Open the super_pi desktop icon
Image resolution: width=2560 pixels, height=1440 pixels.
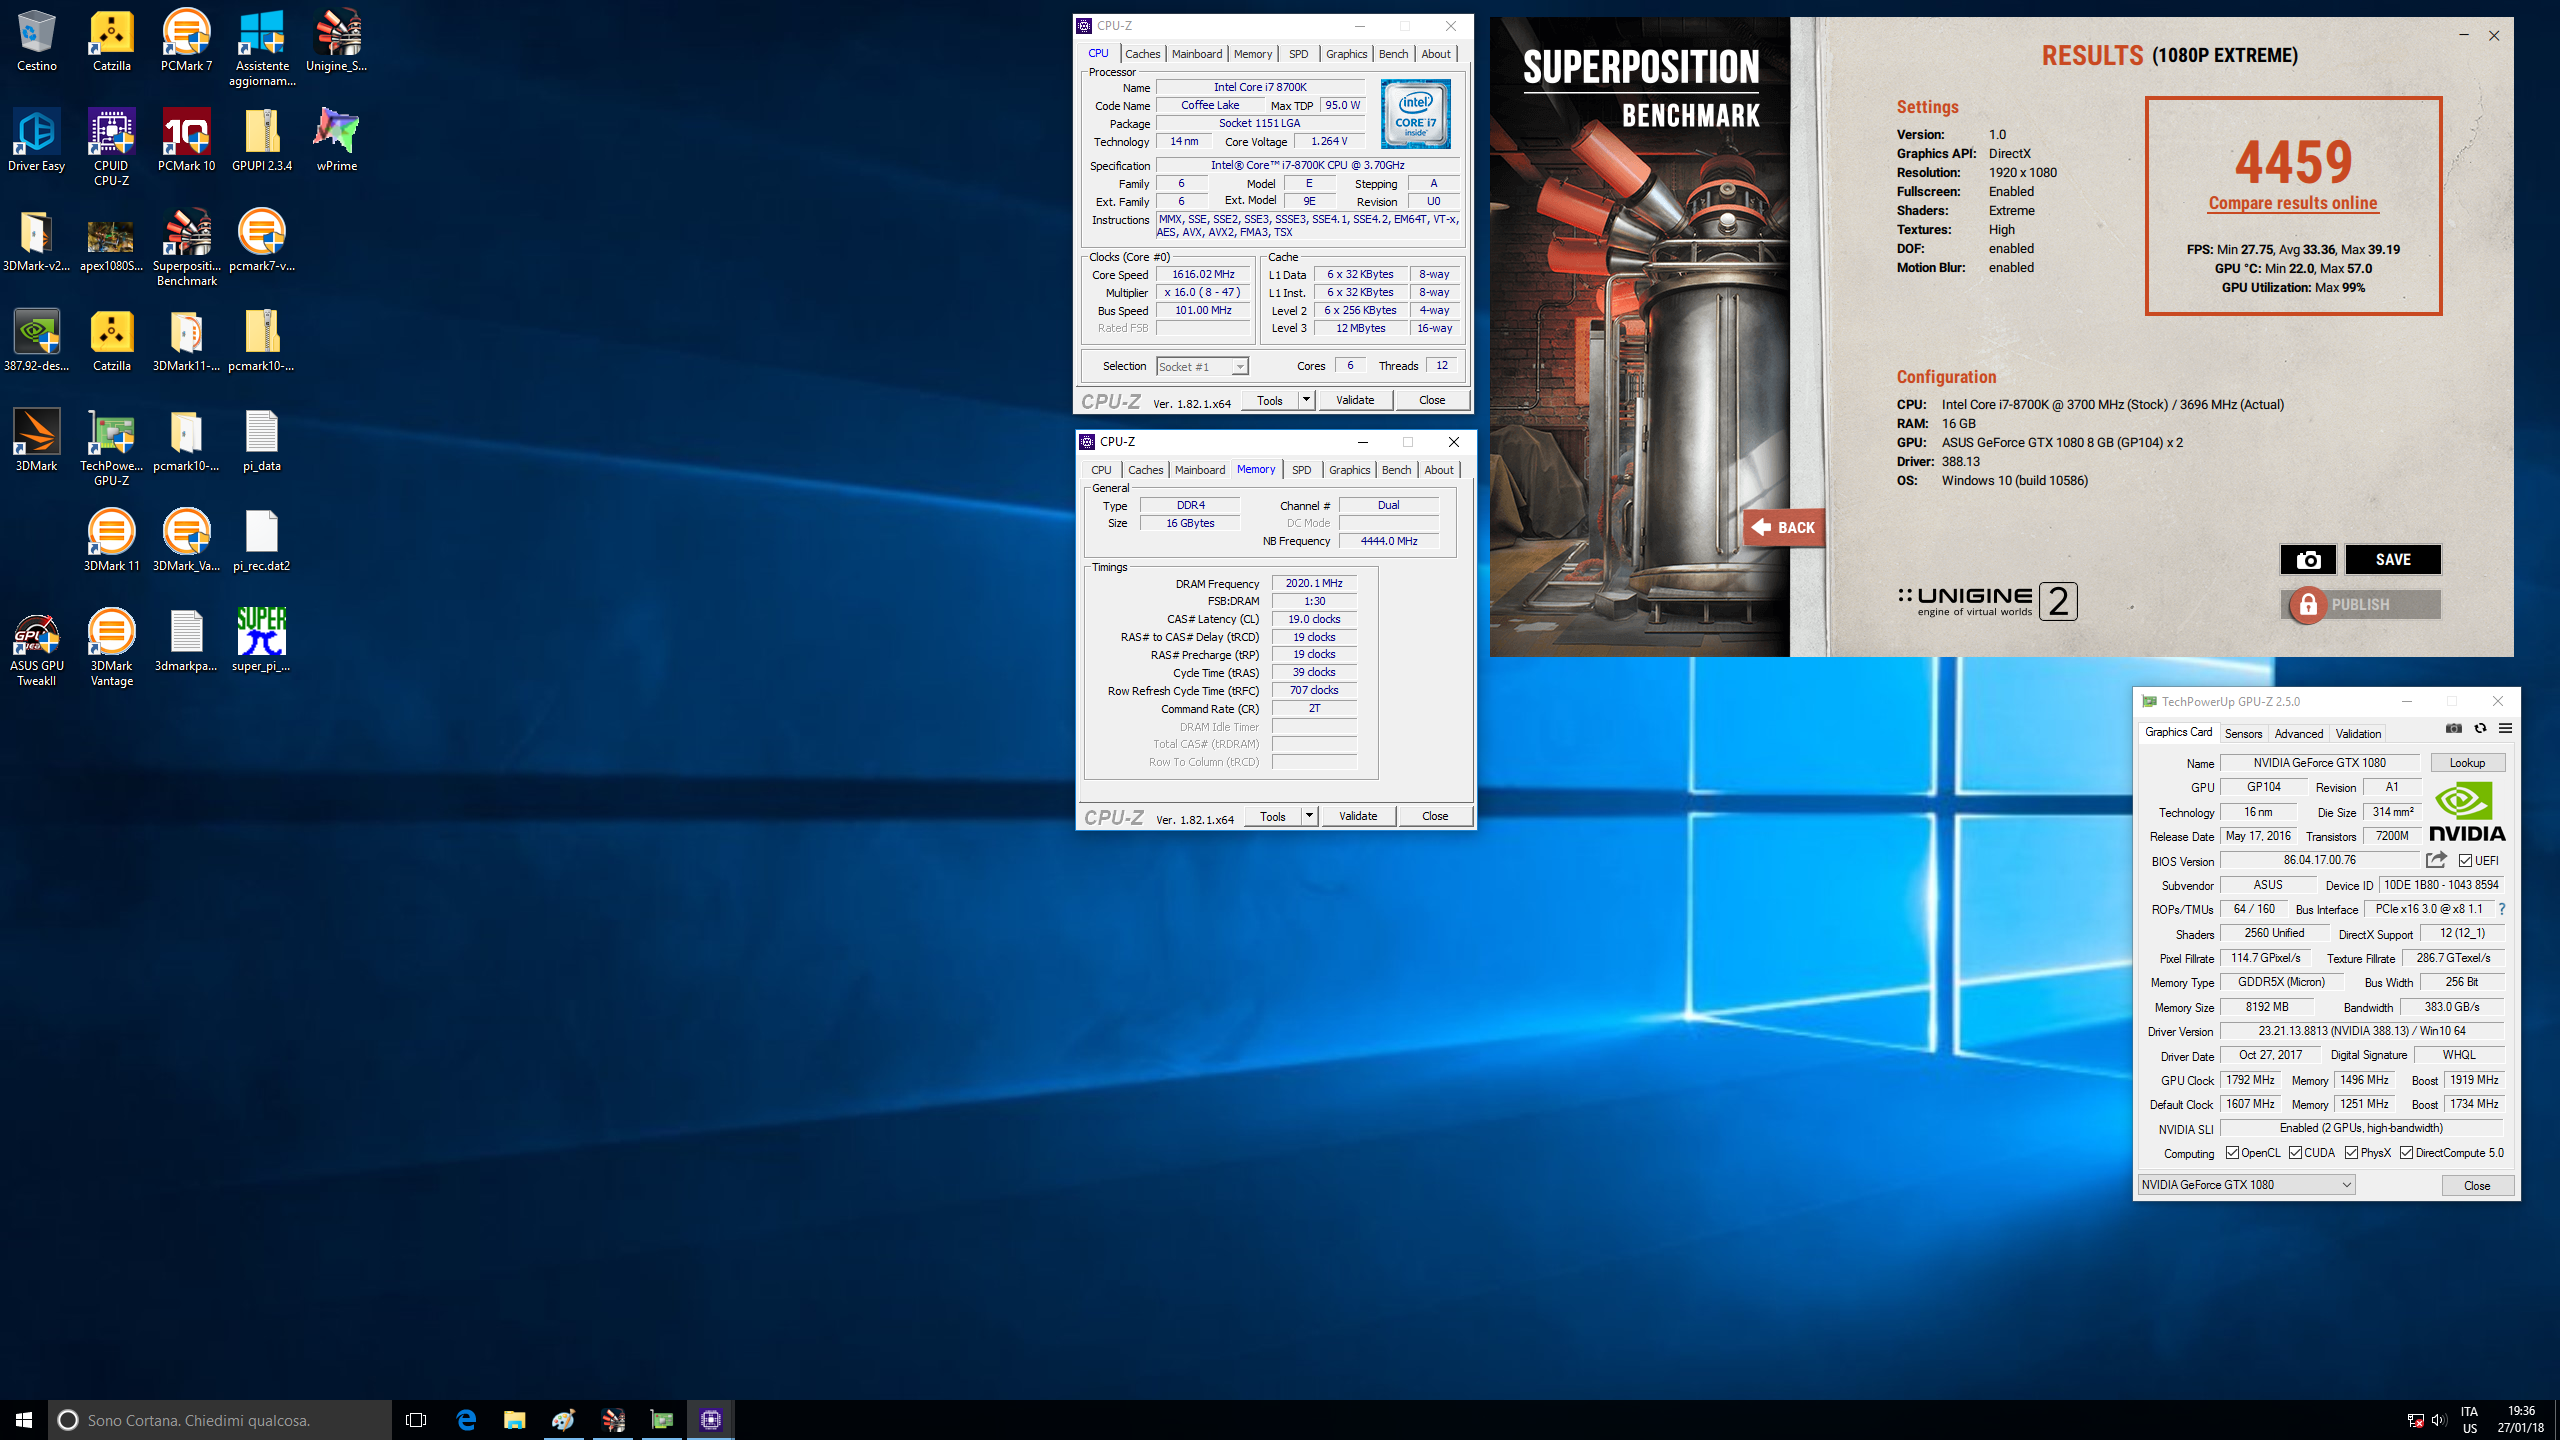point(262,640)
